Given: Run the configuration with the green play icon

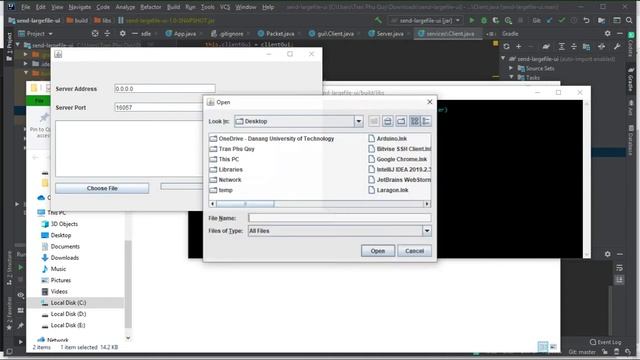Looking at the screenshot, I should click(x=472, y=20).
